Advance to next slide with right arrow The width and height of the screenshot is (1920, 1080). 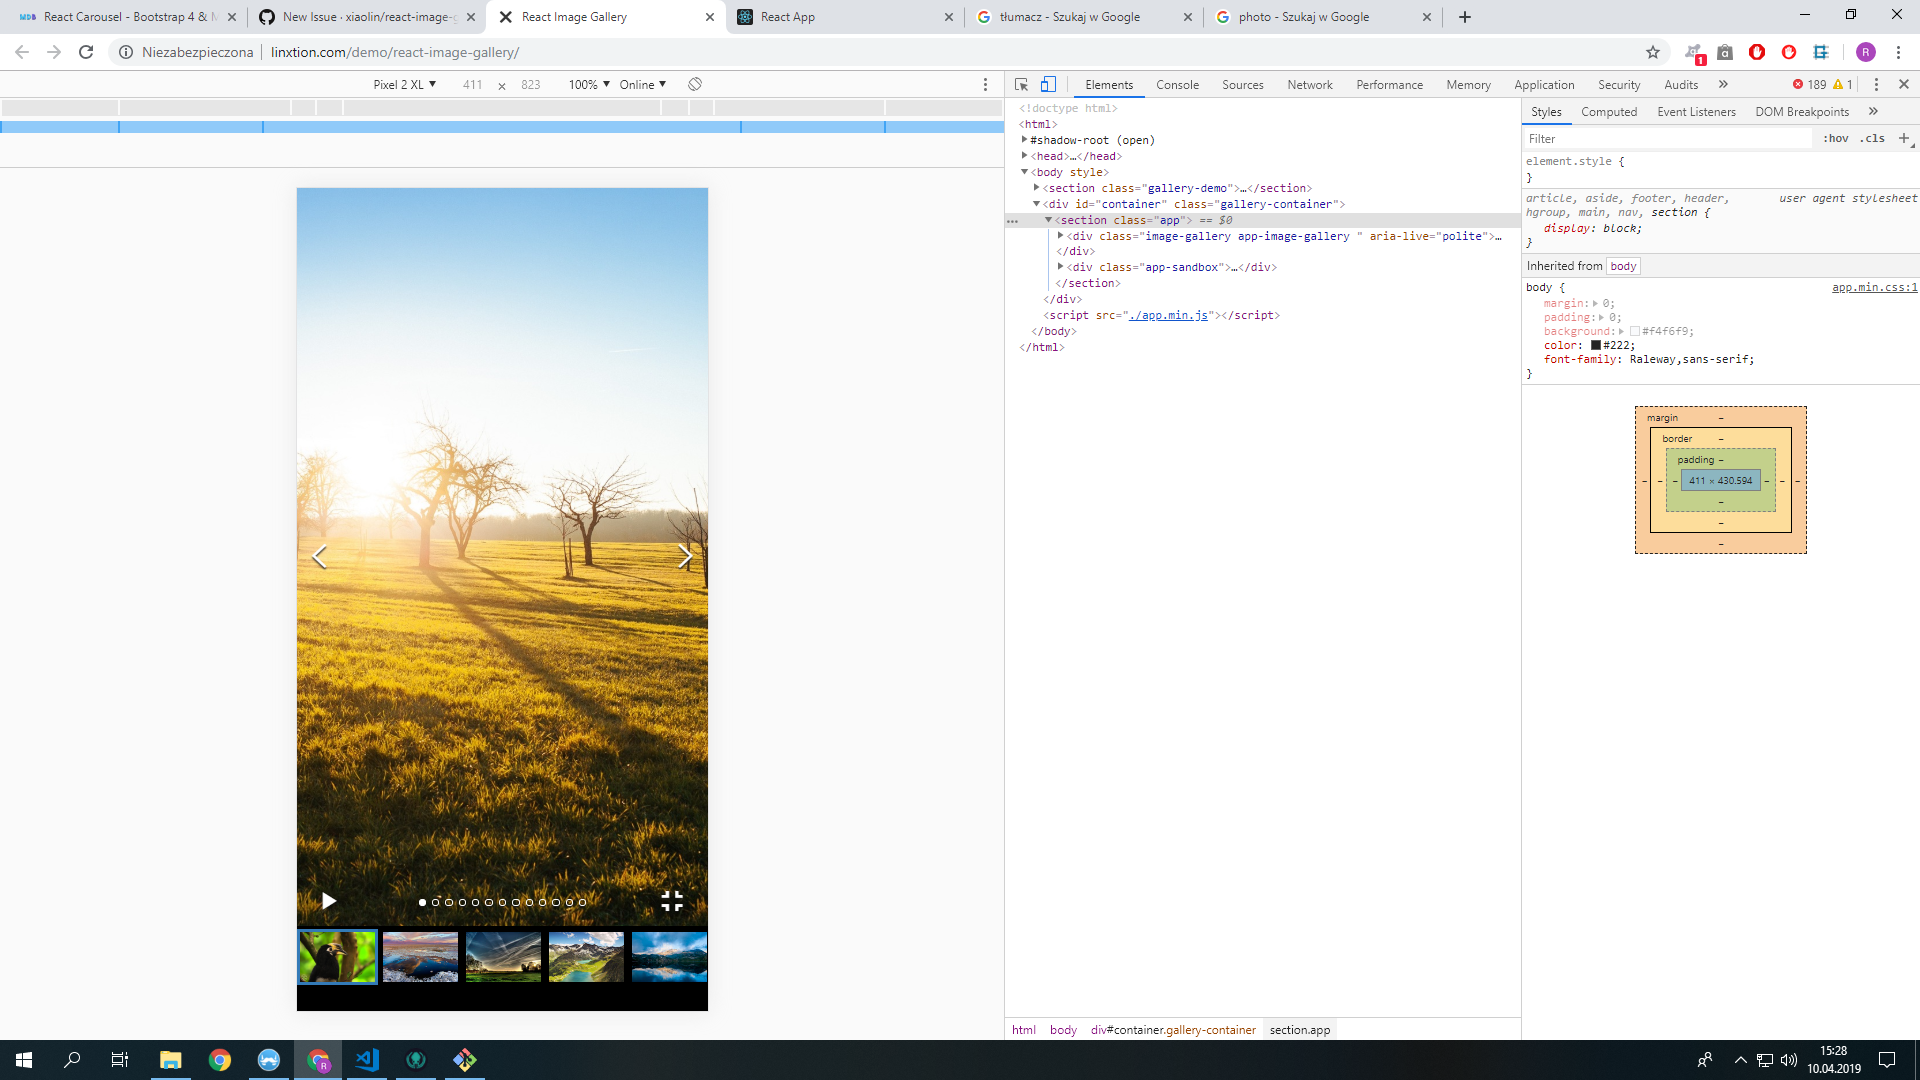point(686,556)
